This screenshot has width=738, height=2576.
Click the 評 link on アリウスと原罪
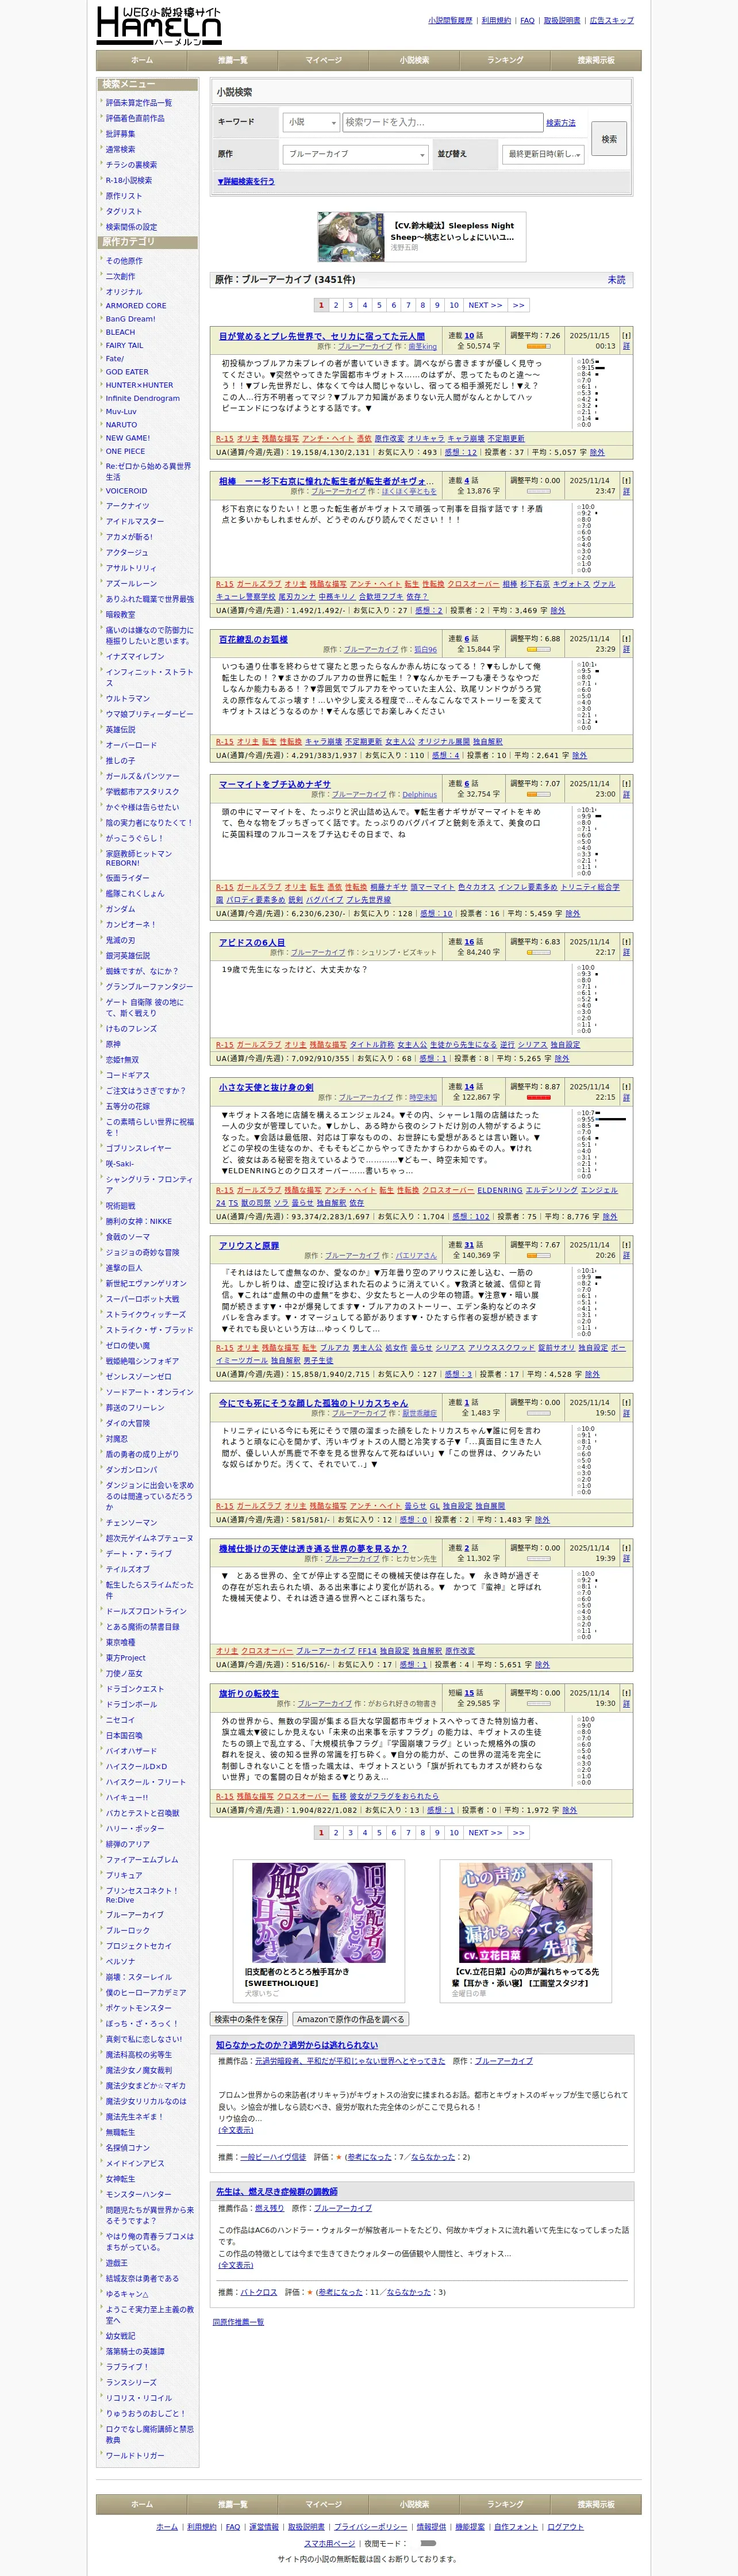[626, 1255]
